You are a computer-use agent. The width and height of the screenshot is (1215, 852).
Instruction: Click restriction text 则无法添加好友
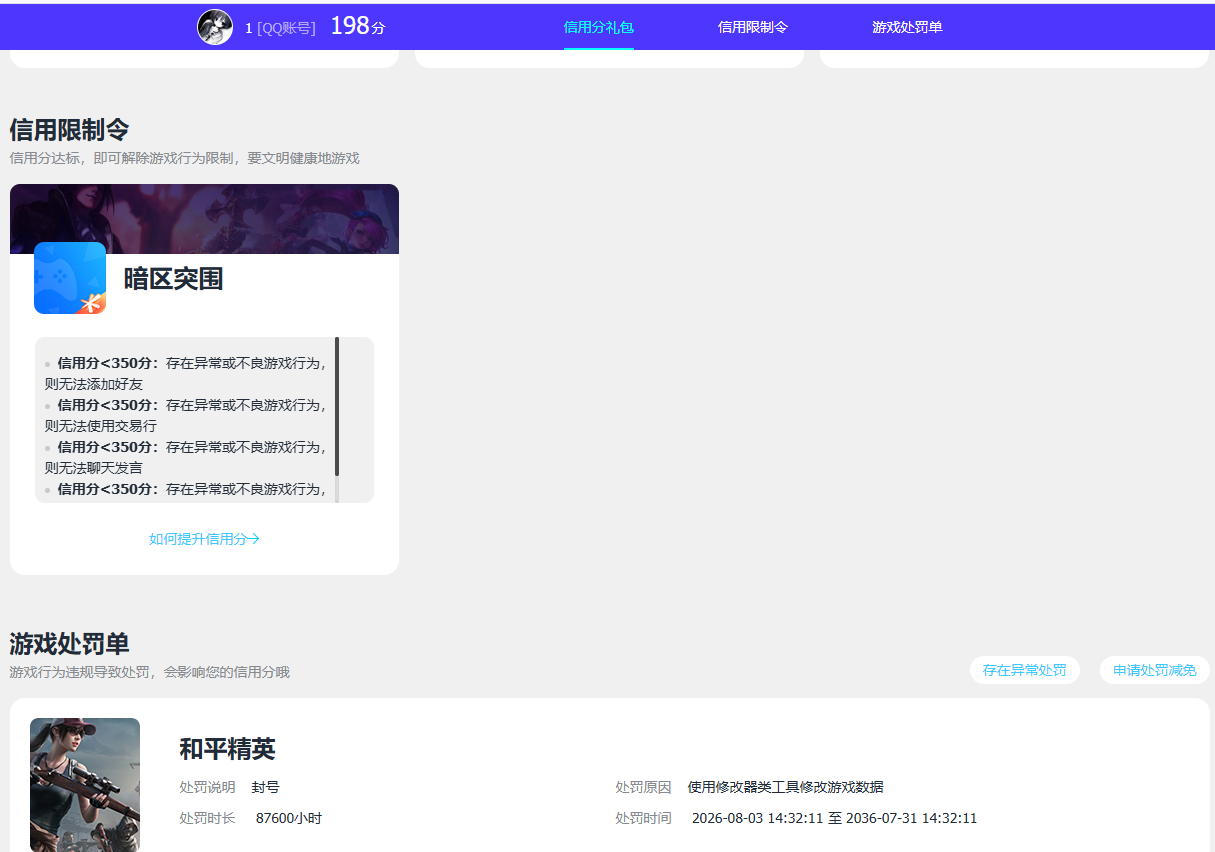tap(94, 384)
